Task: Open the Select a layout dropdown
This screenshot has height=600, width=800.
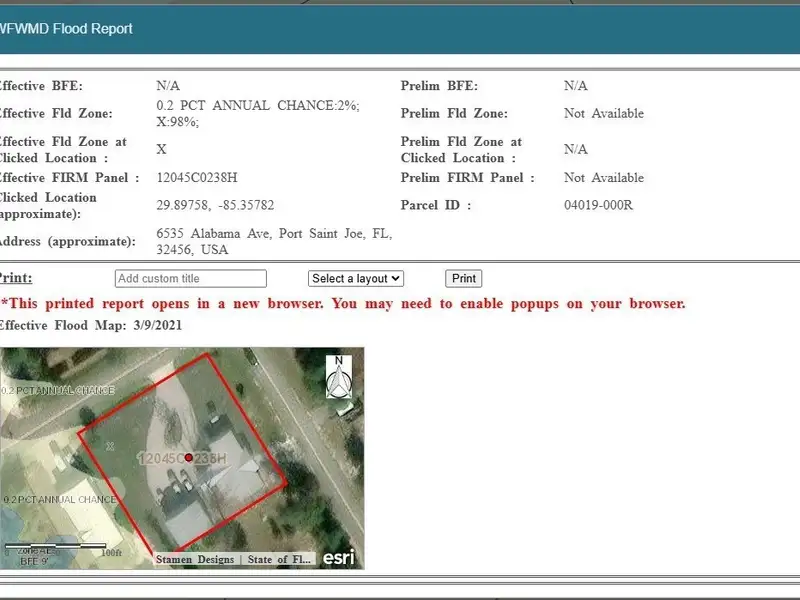Action: (x=355, y=278)
